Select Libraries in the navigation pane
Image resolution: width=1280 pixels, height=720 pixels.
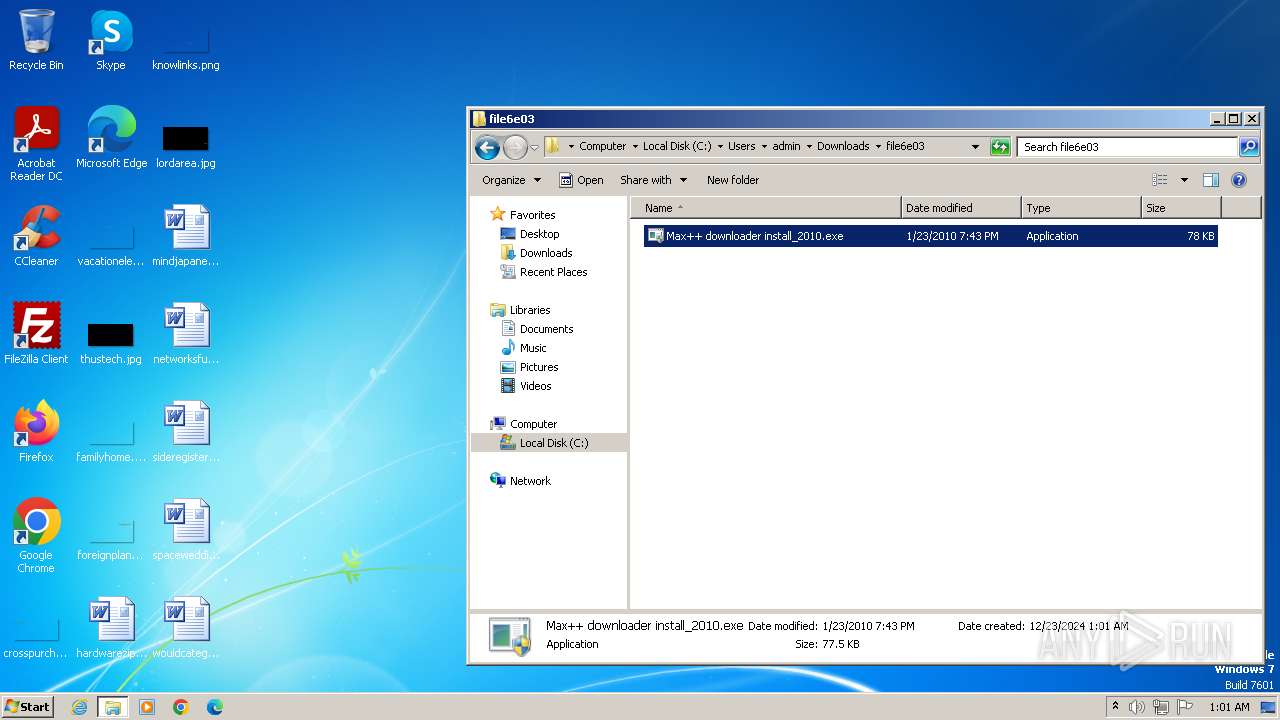point(530,310)
